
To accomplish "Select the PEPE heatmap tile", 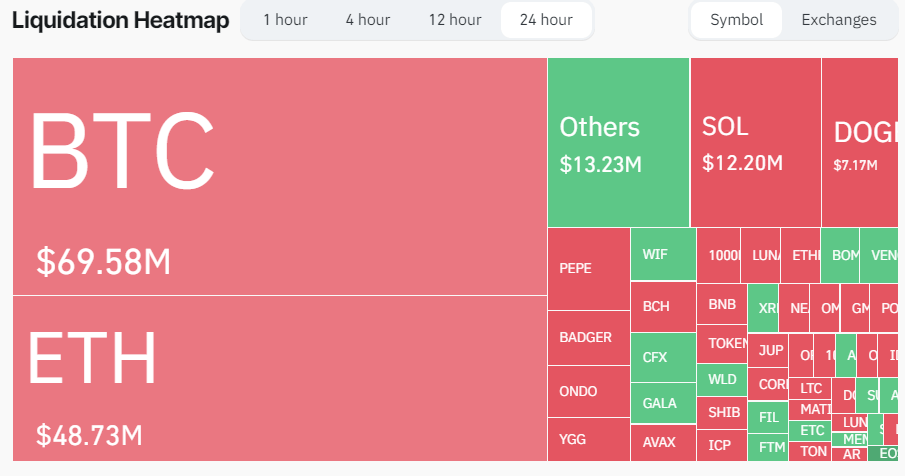I will point(588,269).
